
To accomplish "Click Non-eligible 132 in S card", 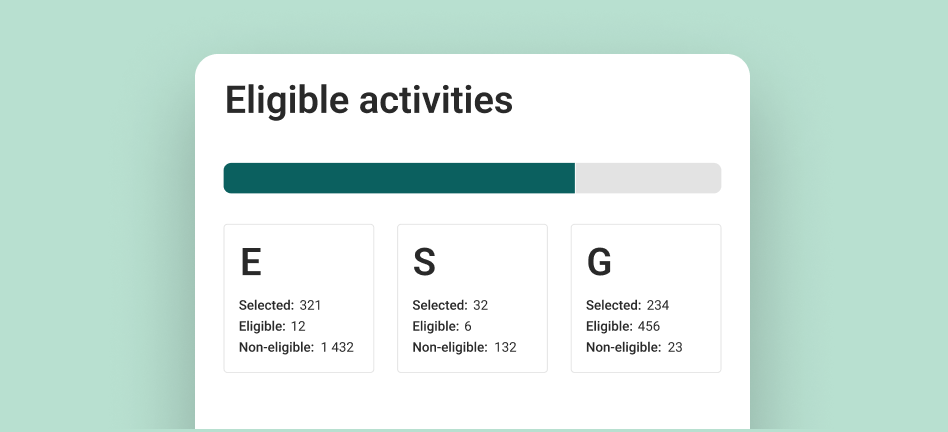I will click(466, 347).
